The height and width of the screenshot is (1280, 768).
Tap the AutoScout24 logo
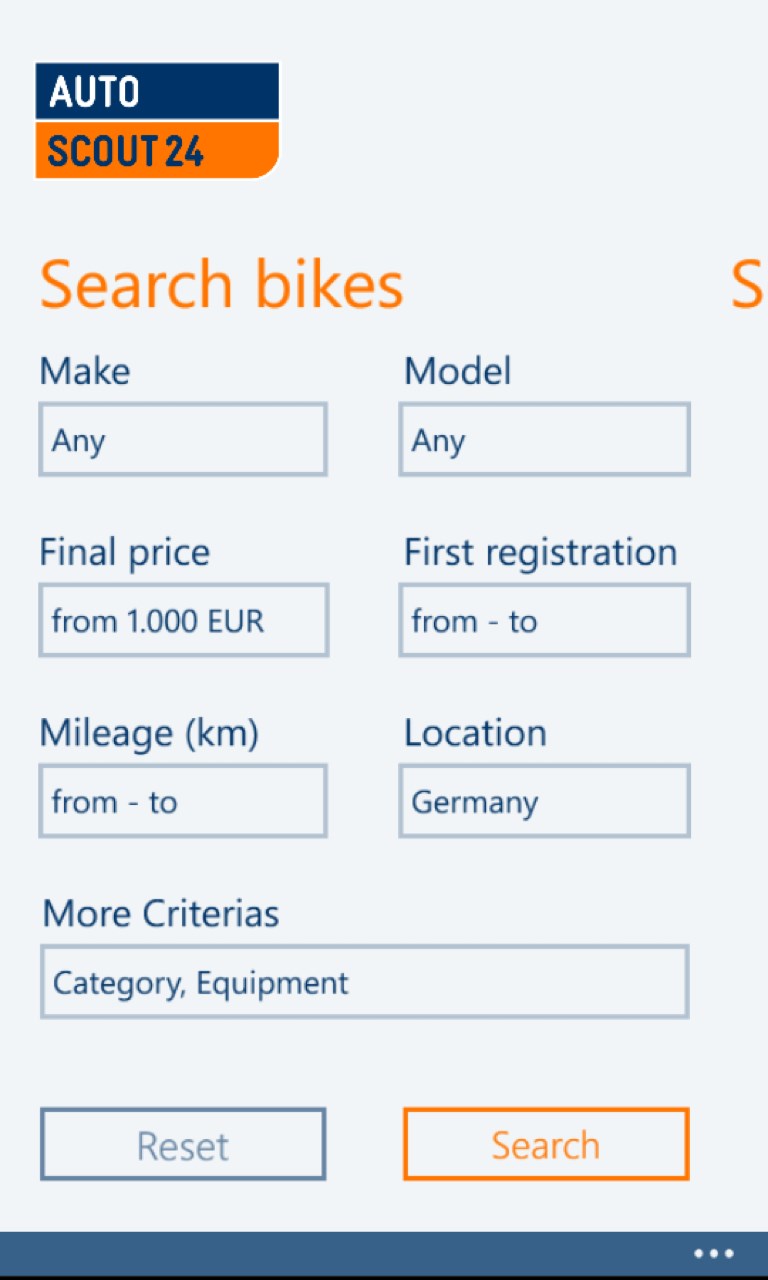tap(157, 120)
